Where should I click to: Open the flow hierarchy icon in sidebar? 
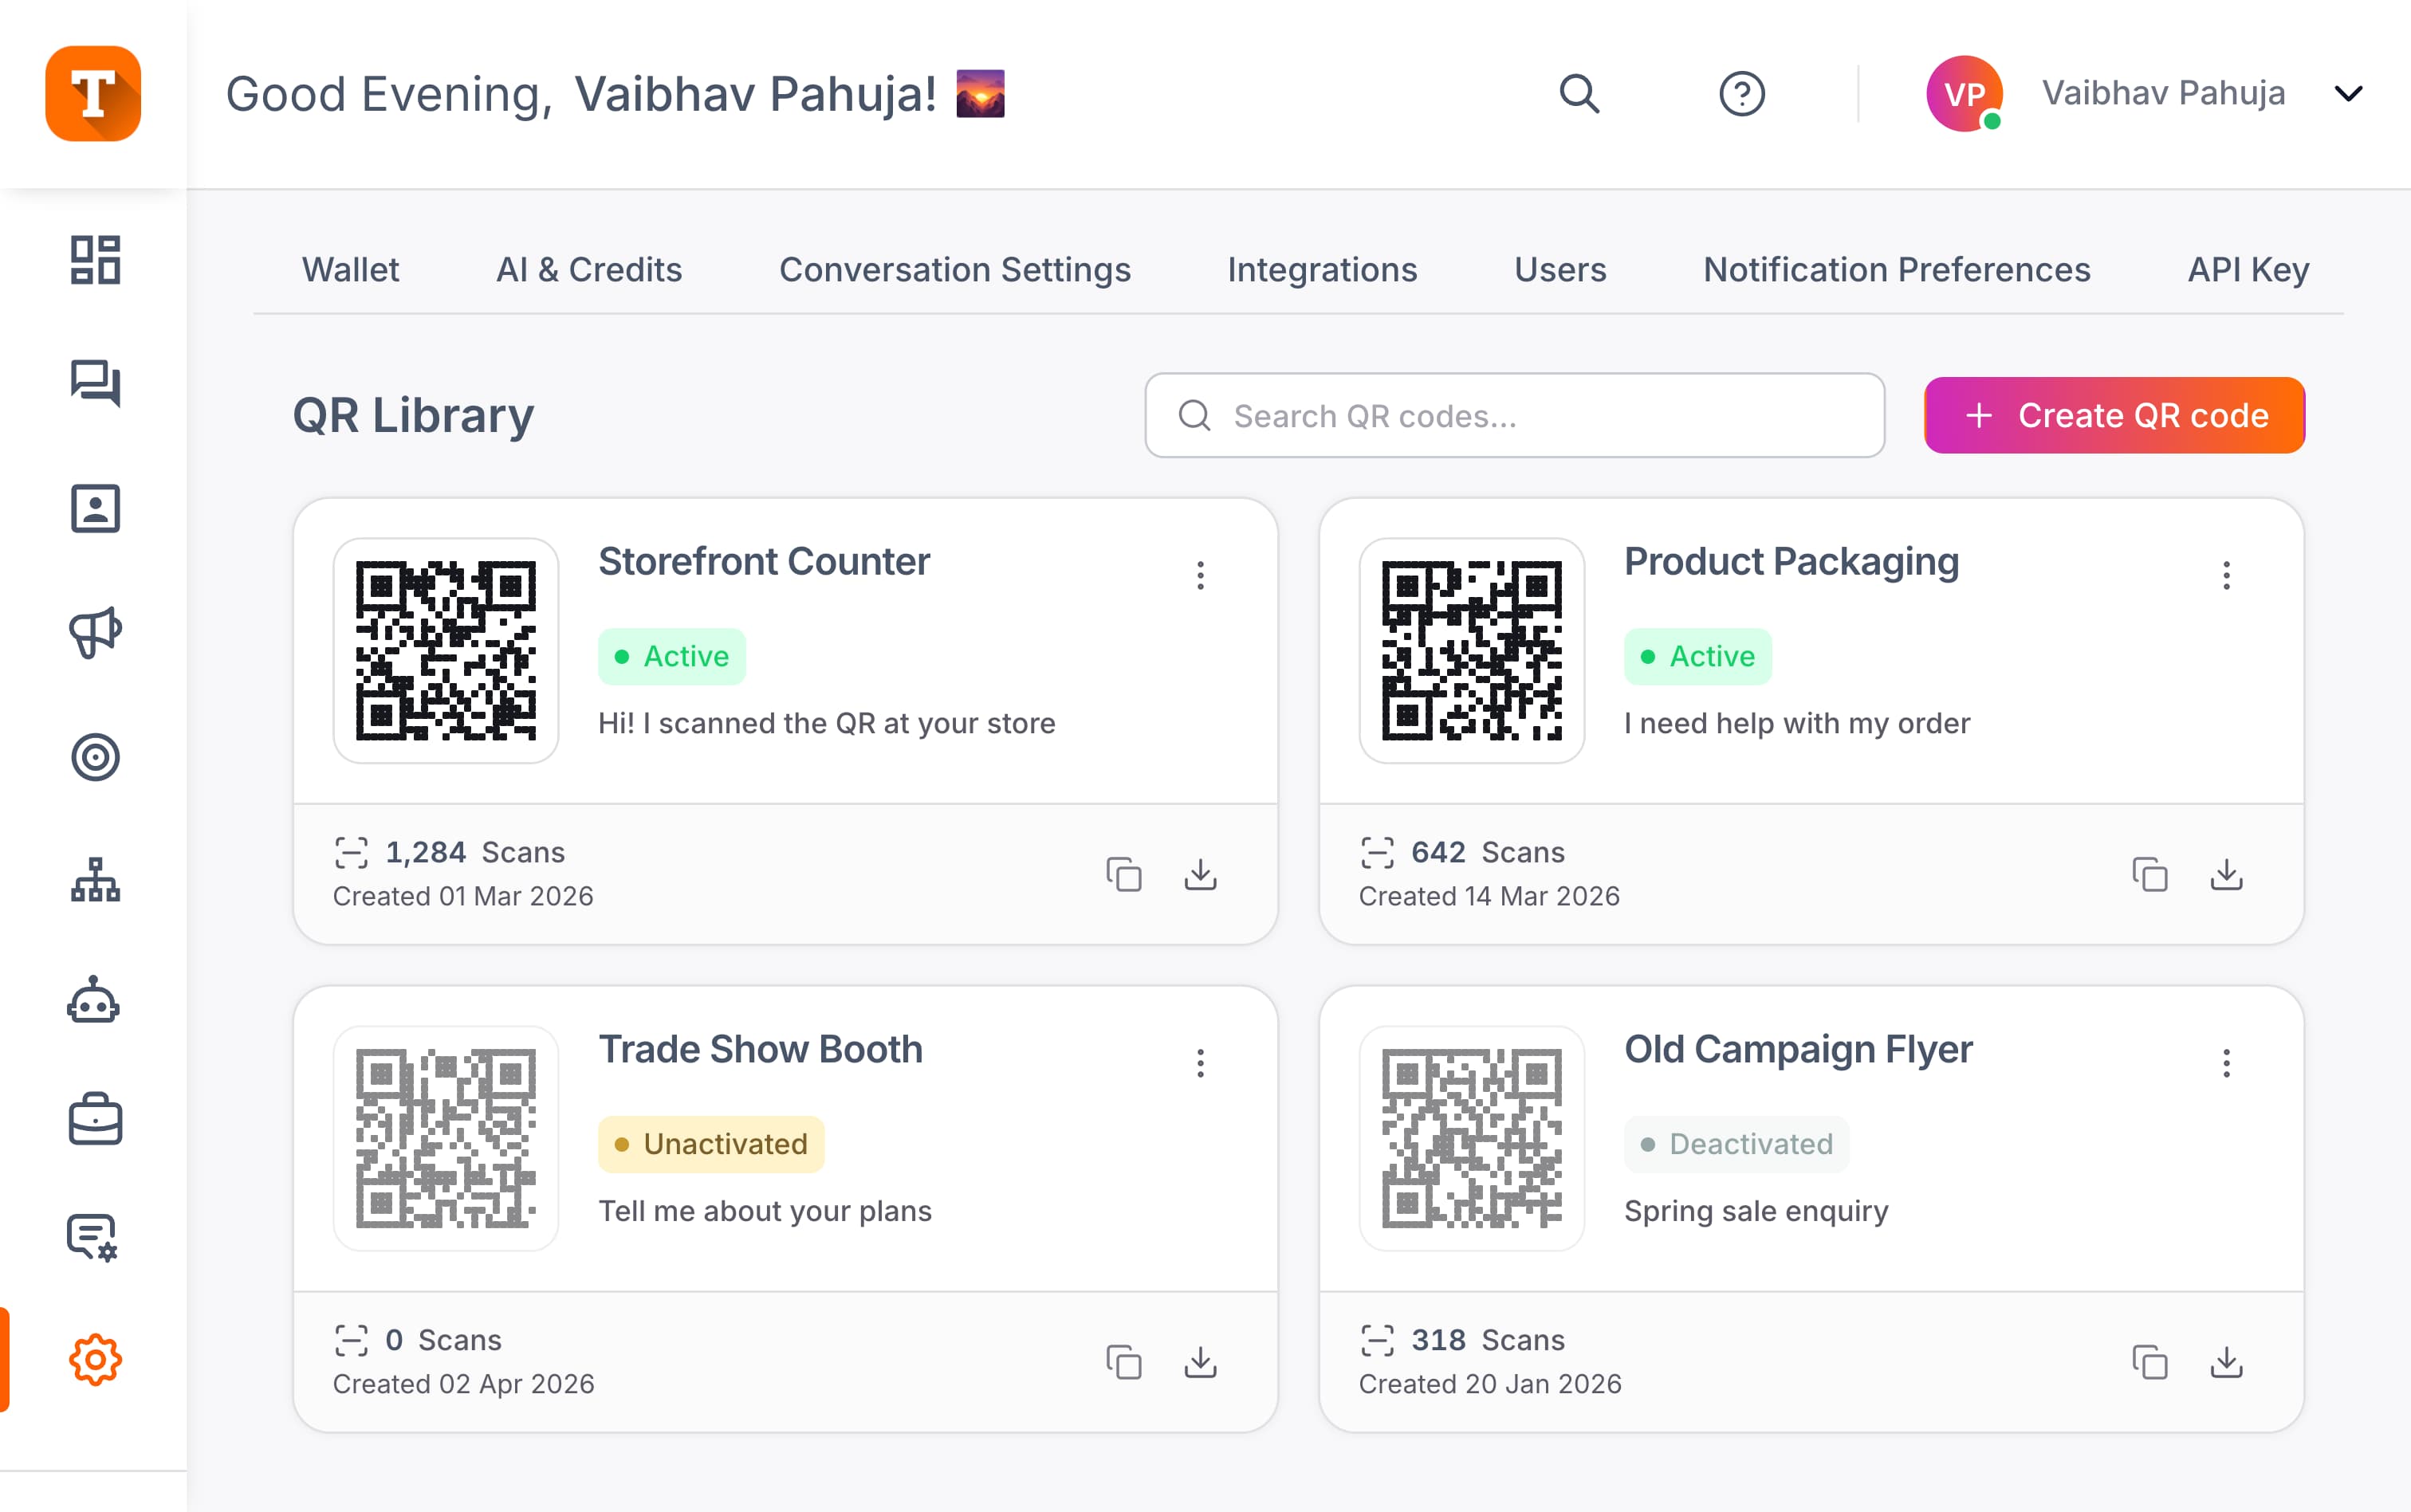[x=95, y=880]
